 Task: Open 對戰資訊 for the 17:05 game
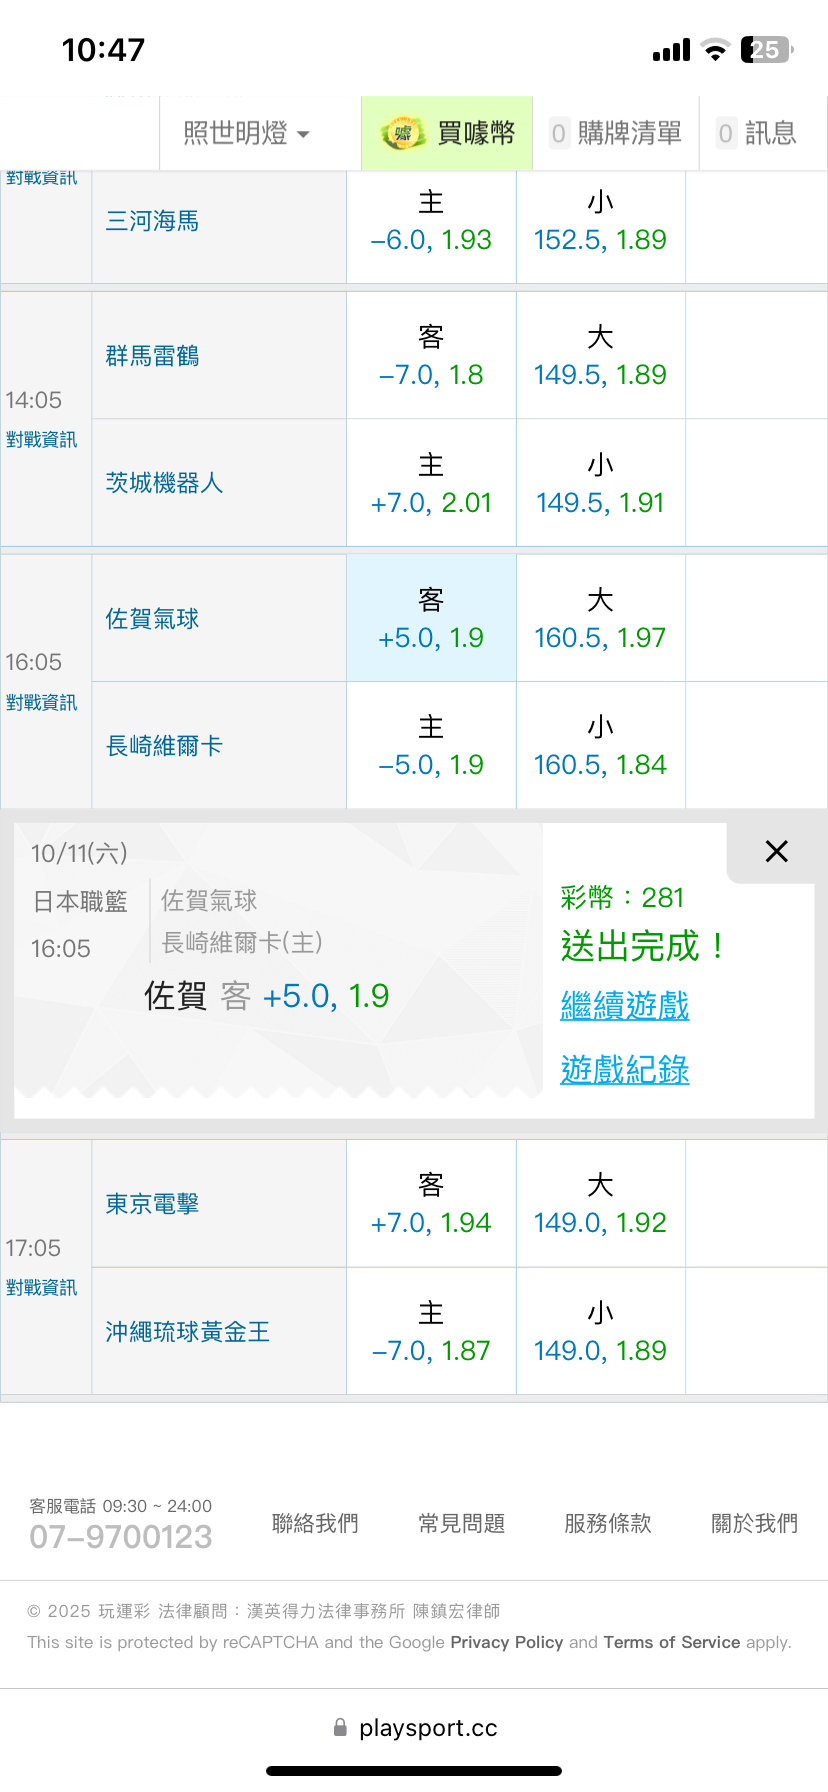coord(42,1288)
